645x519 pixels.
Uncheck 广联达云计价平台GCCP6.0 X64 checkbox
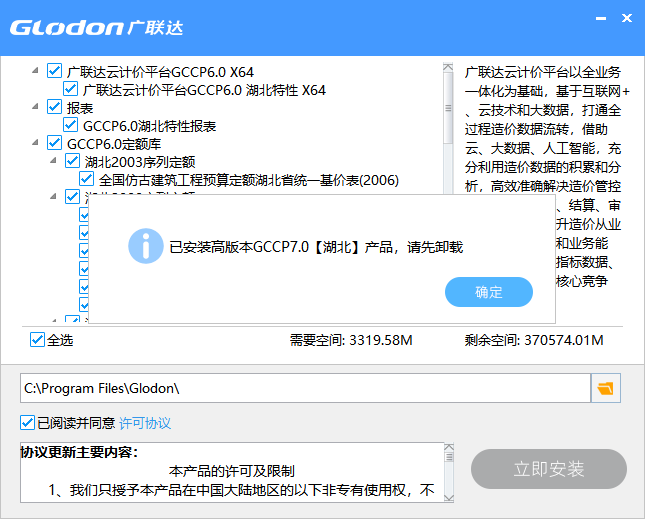click(54, 71)
